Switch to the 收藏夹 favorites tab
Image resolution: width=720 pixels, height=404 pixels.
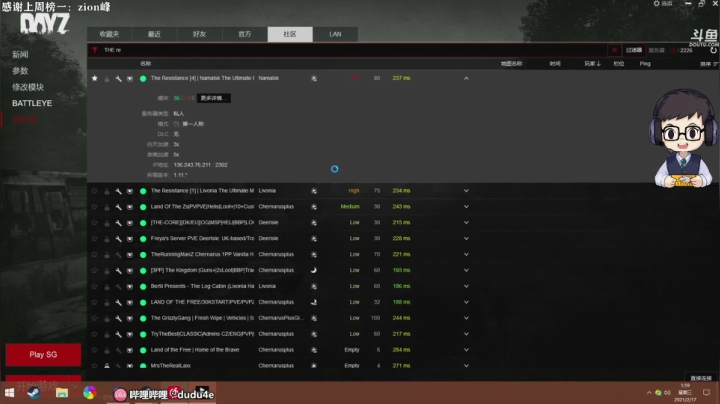pos(109,34)
